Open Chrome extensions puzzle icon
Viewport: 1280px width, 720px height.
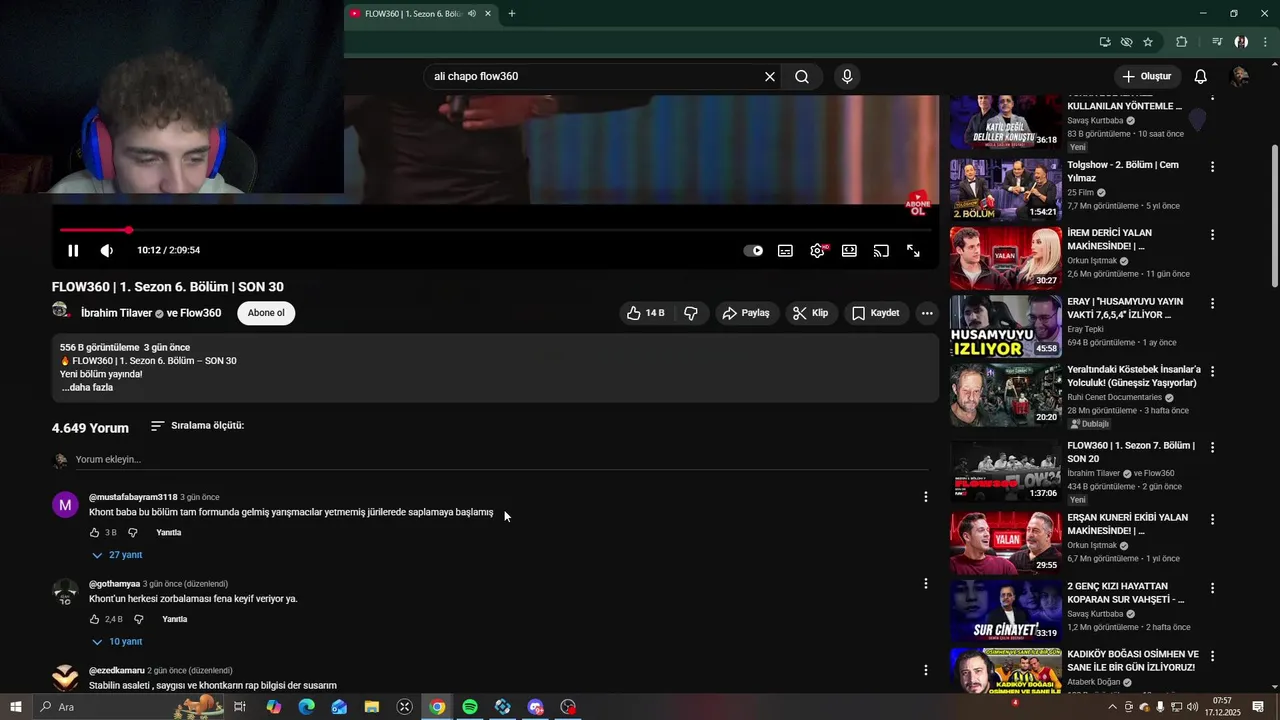pos(1182,42)
